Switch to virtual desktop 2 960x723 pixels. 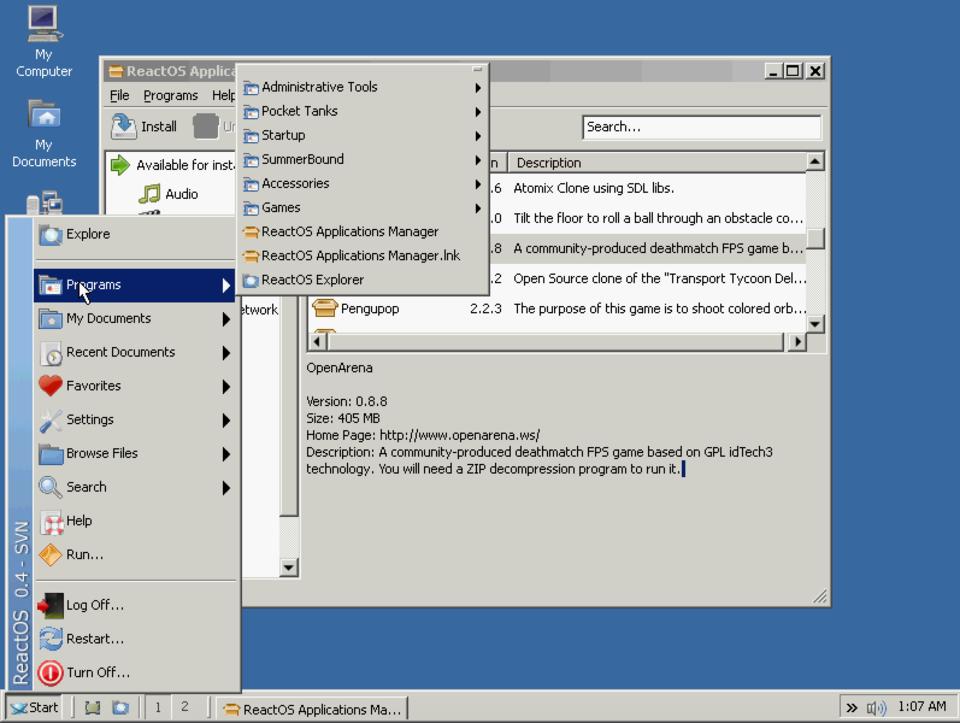(x=184, y=707)
